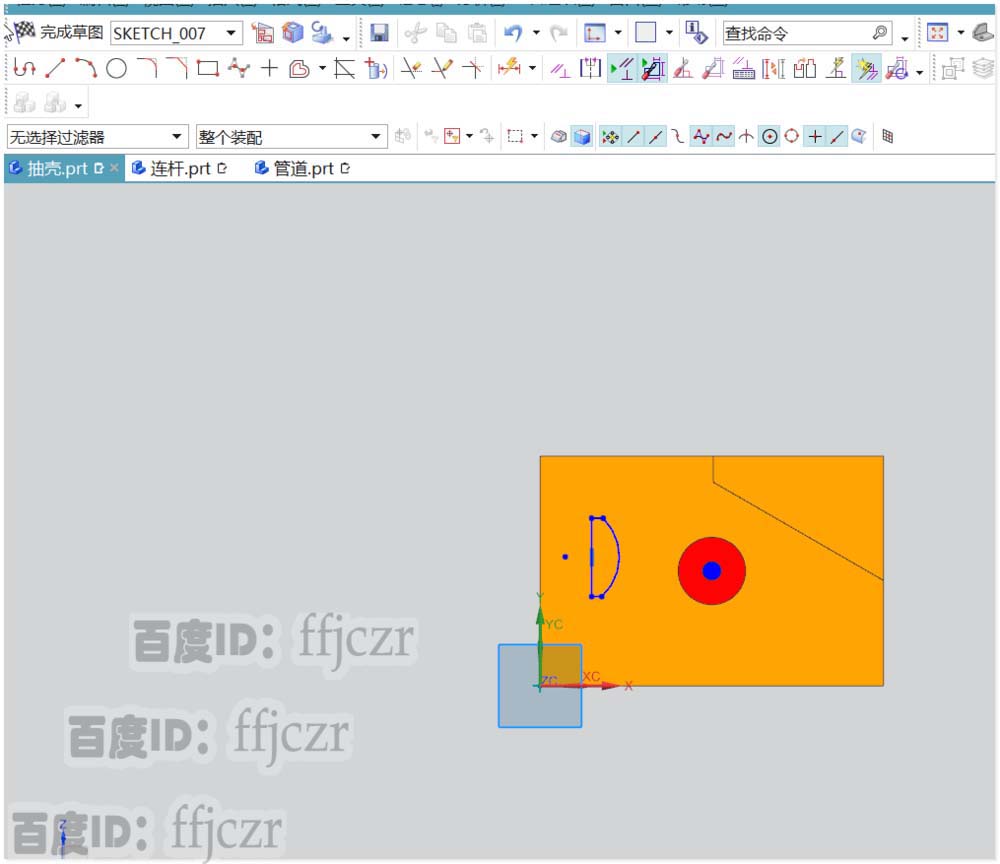1000x864 pixels.
Task: Expand the Undo history dropdown arrow
Action: click(x=536, y=33)
